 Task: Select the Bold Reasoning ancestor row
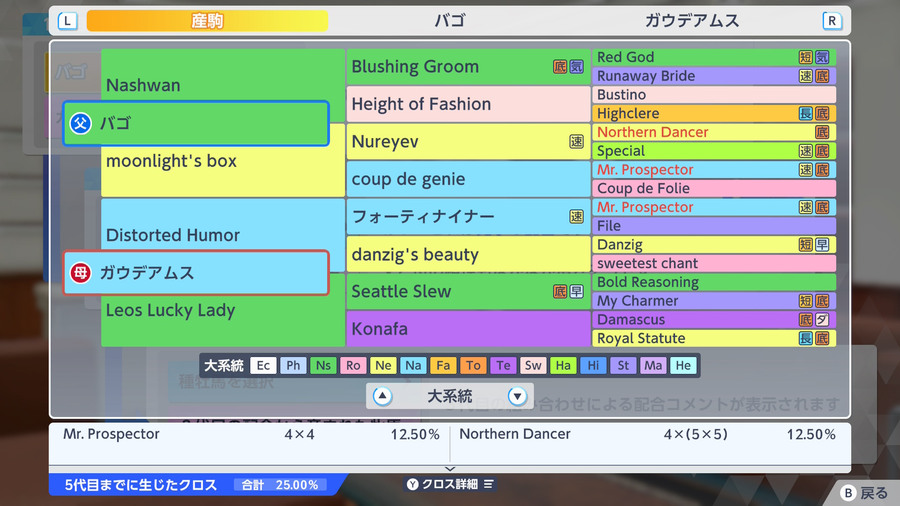[714, 282]
